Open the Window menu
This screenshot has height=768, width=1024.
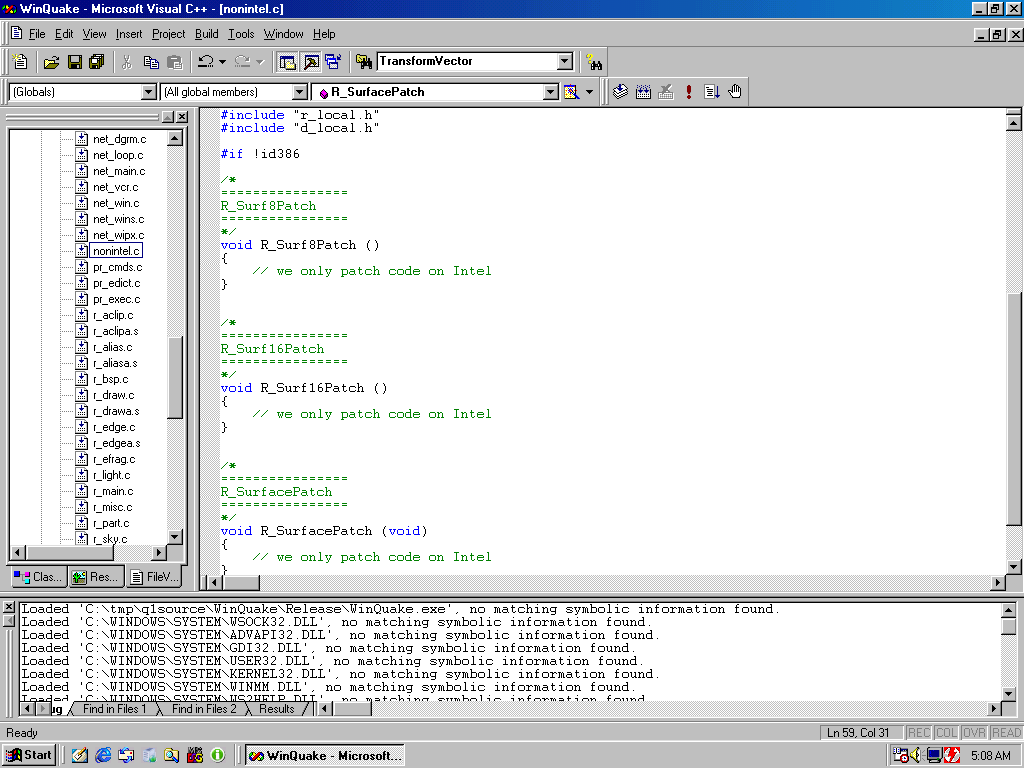(x=283, y=34)
